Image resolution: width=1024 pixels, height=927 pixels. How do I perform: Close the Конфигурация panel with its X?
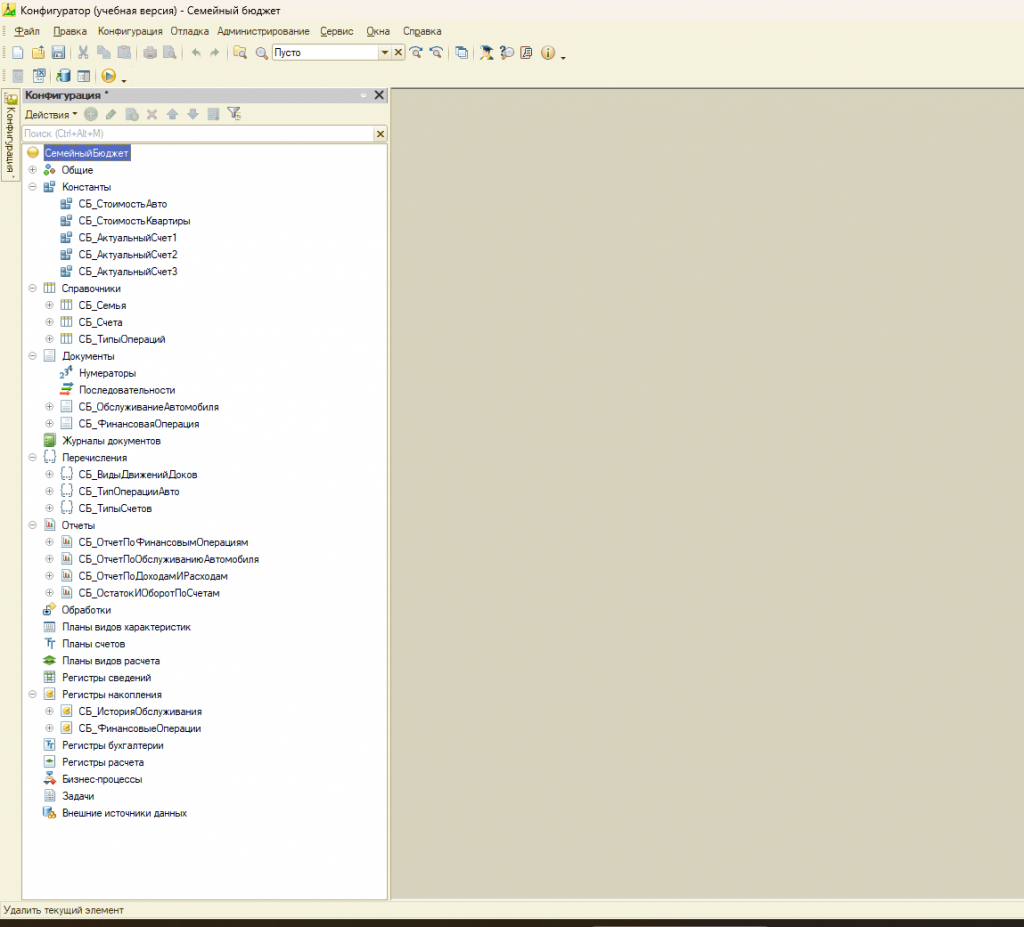coord(379,95)
